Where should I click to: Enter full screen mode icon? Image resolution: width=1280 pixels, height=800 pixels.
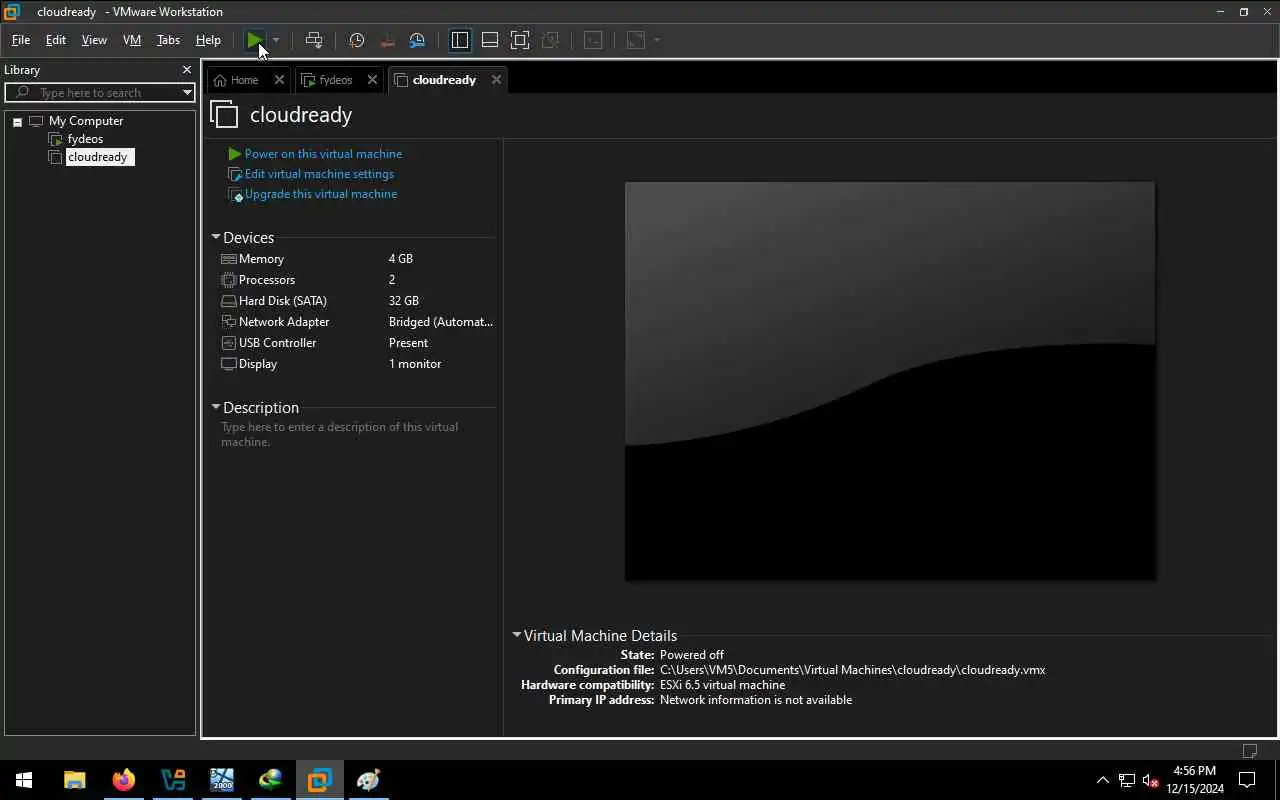(520, 40)
